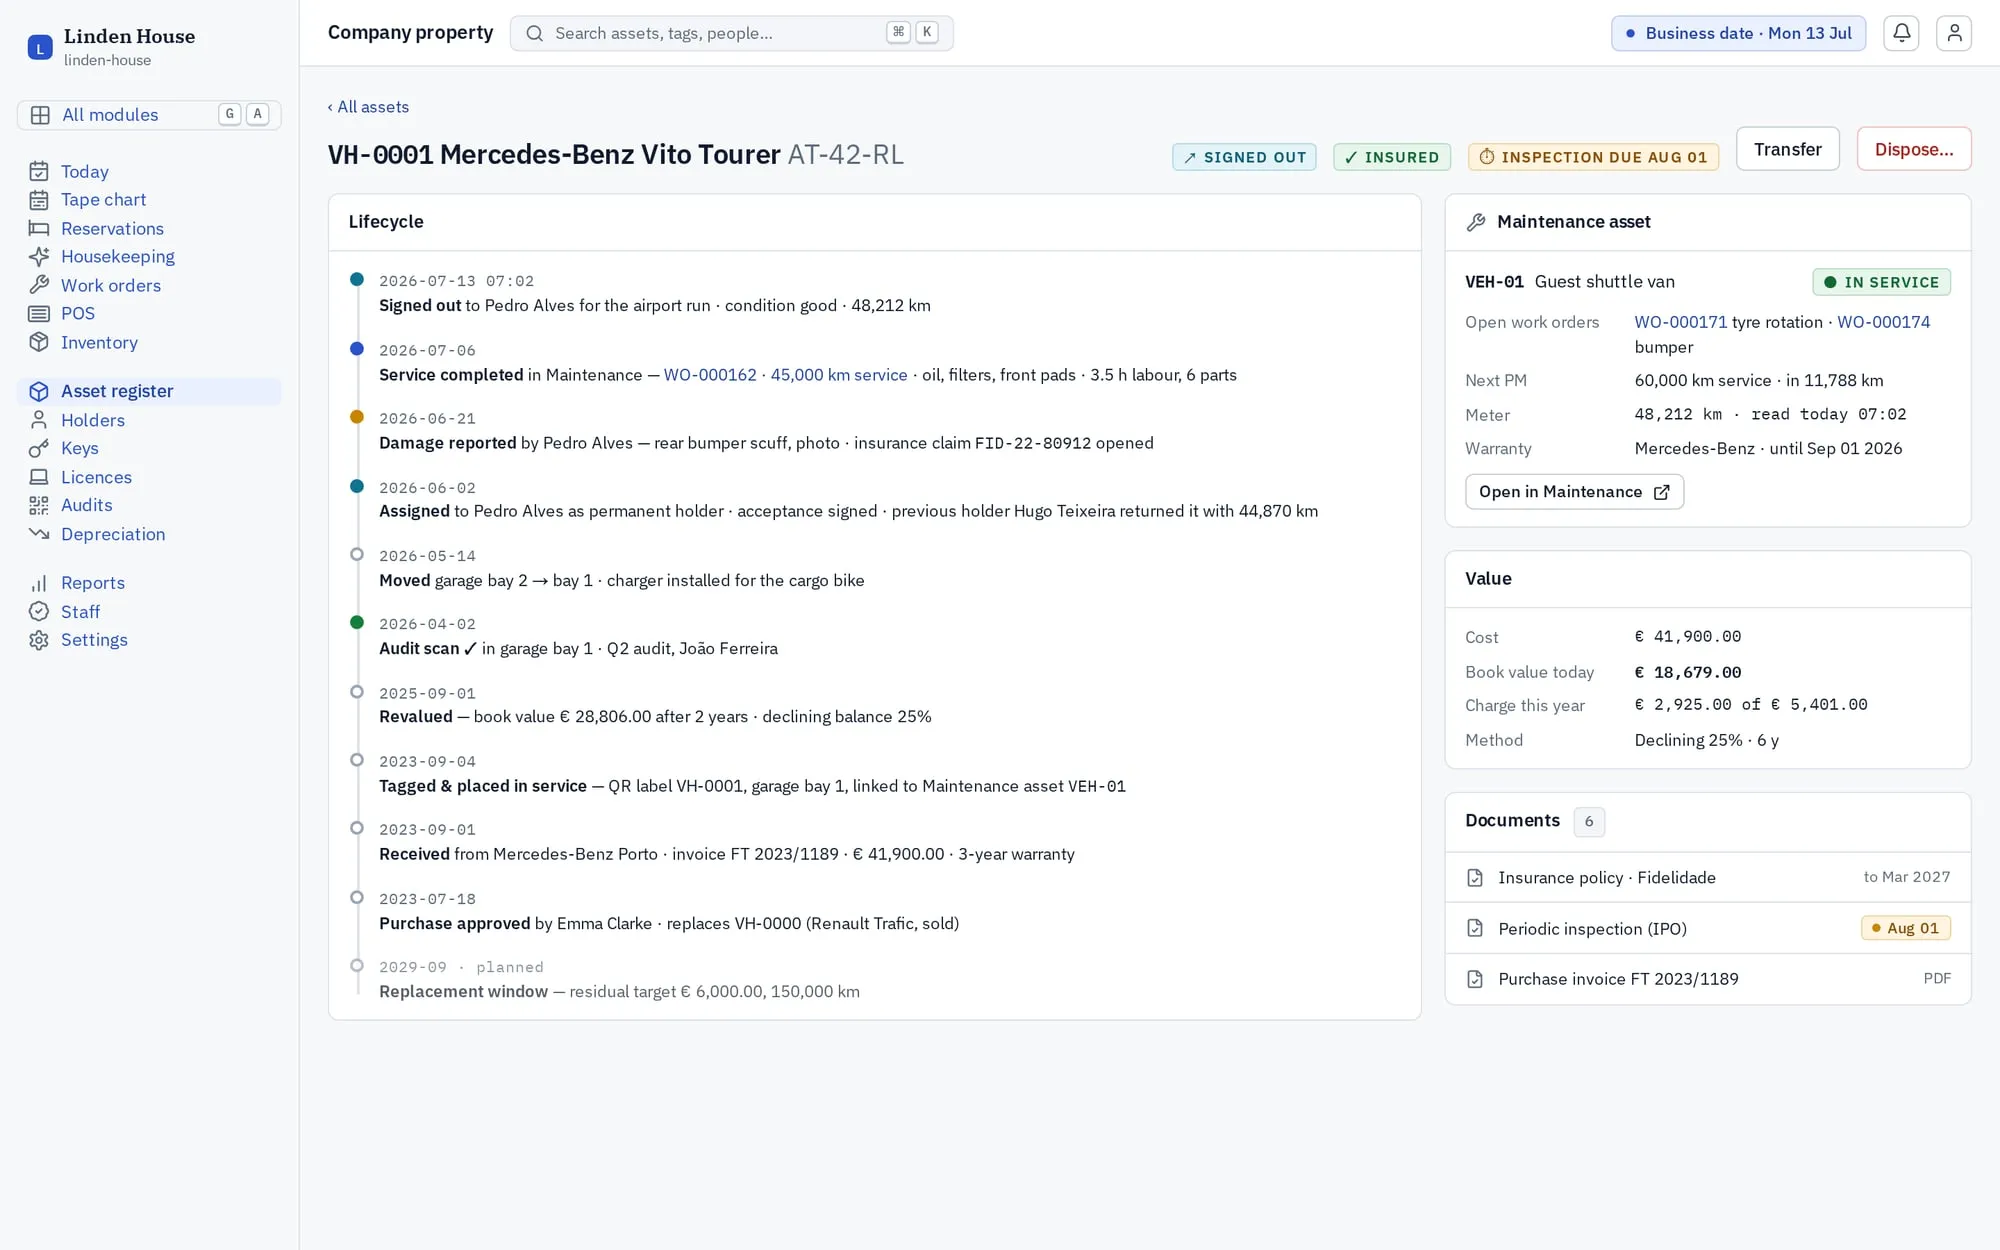Click the Transfer button
2000x1250 pixels.
(1787, 149)
